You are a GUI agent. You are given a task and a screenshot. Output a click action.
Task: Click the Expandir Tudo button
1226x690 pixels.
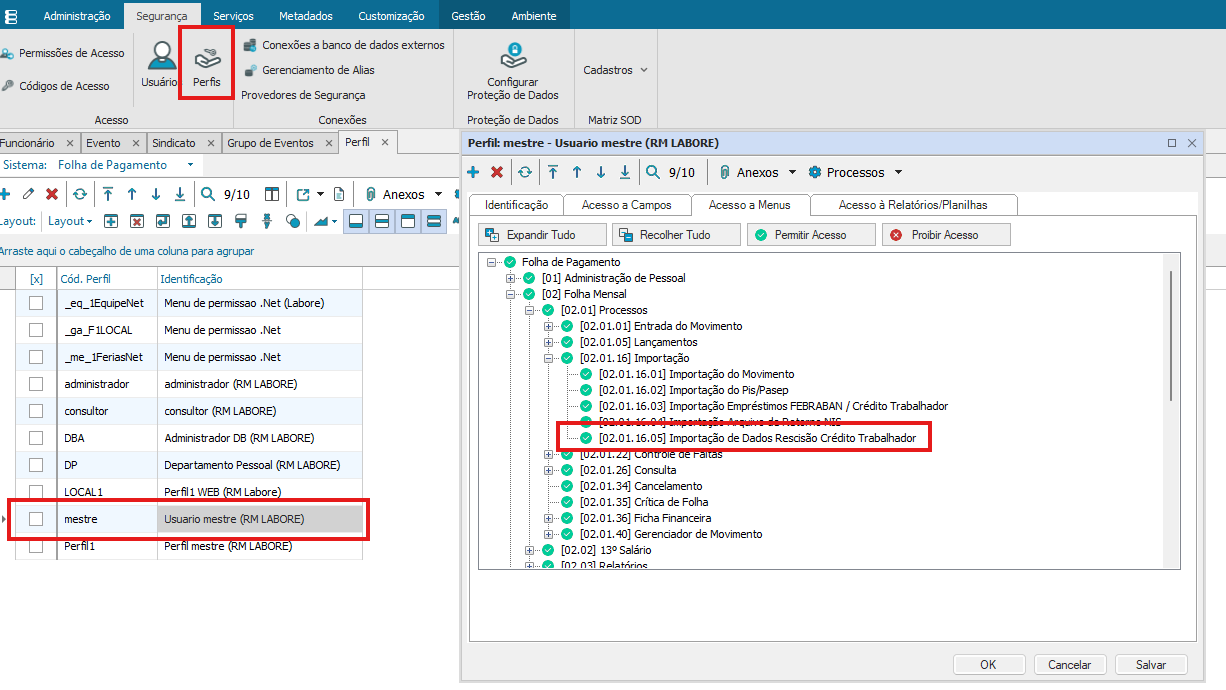coord(542,235)
